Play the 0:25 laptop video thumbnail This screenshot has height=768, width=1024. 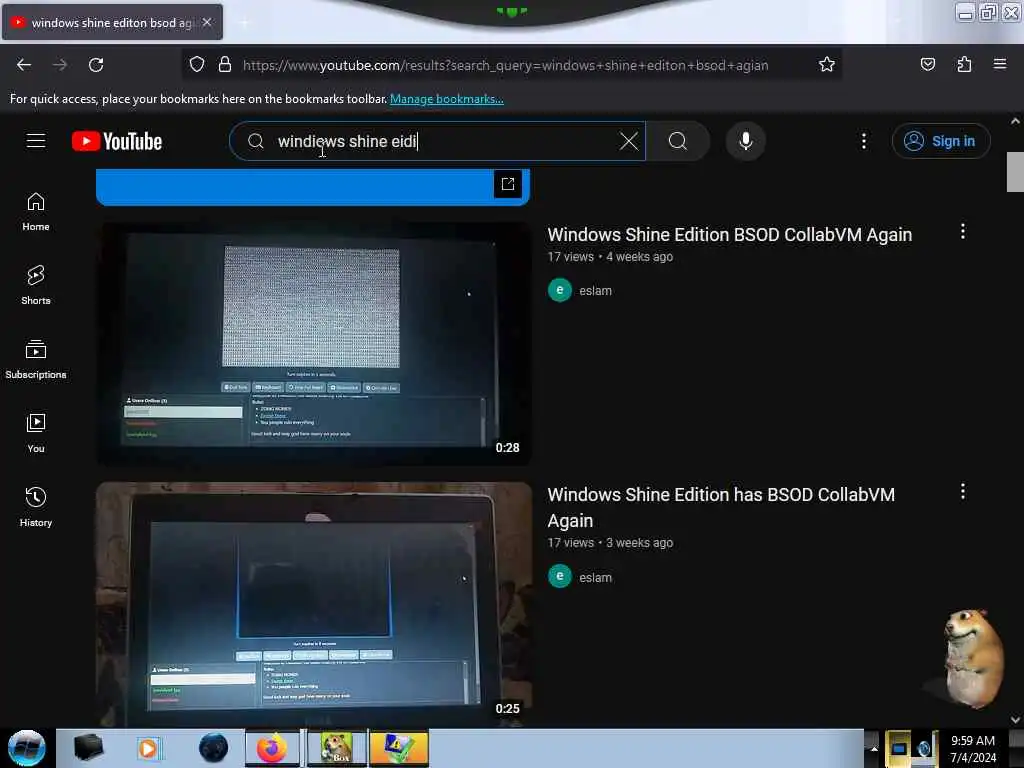point(313,604)
